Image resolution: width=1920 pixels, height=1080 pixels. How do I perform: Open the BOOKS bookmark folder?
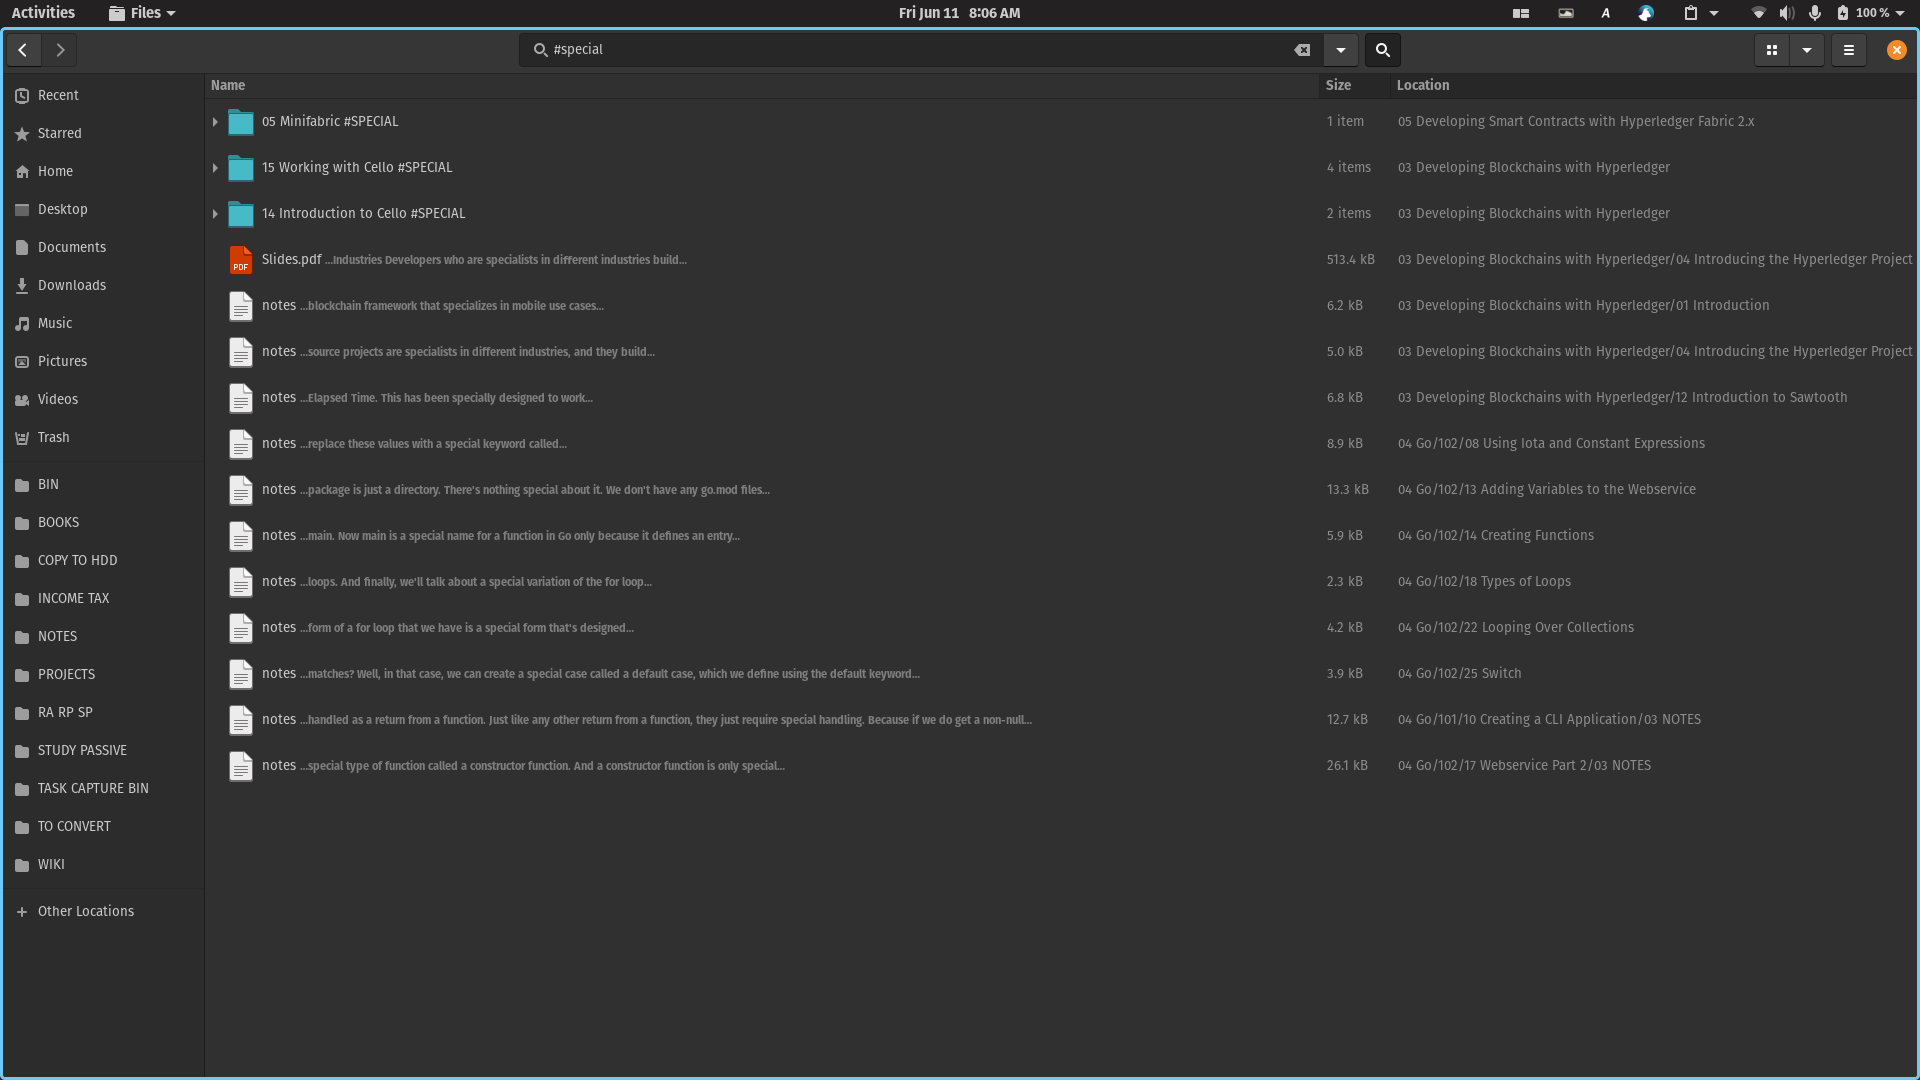coord(103,522)
